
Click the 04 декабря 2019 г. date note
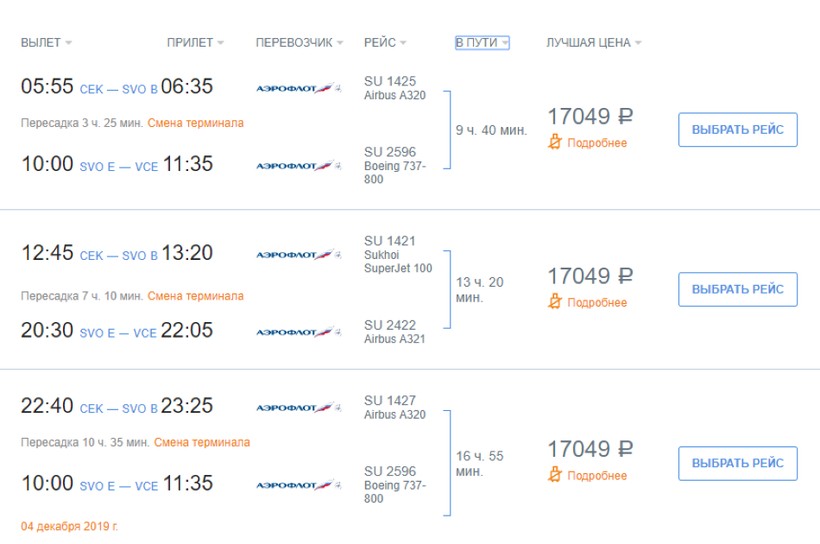point(69,525)
